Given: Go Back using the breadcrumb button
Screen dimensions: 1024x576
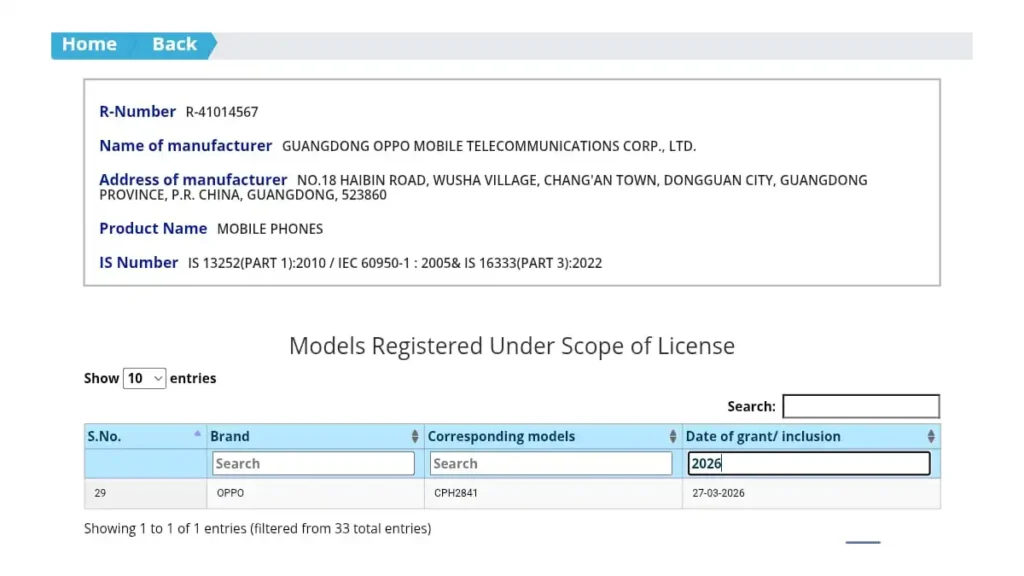Looking at the screenshot, I should (174, 45).
